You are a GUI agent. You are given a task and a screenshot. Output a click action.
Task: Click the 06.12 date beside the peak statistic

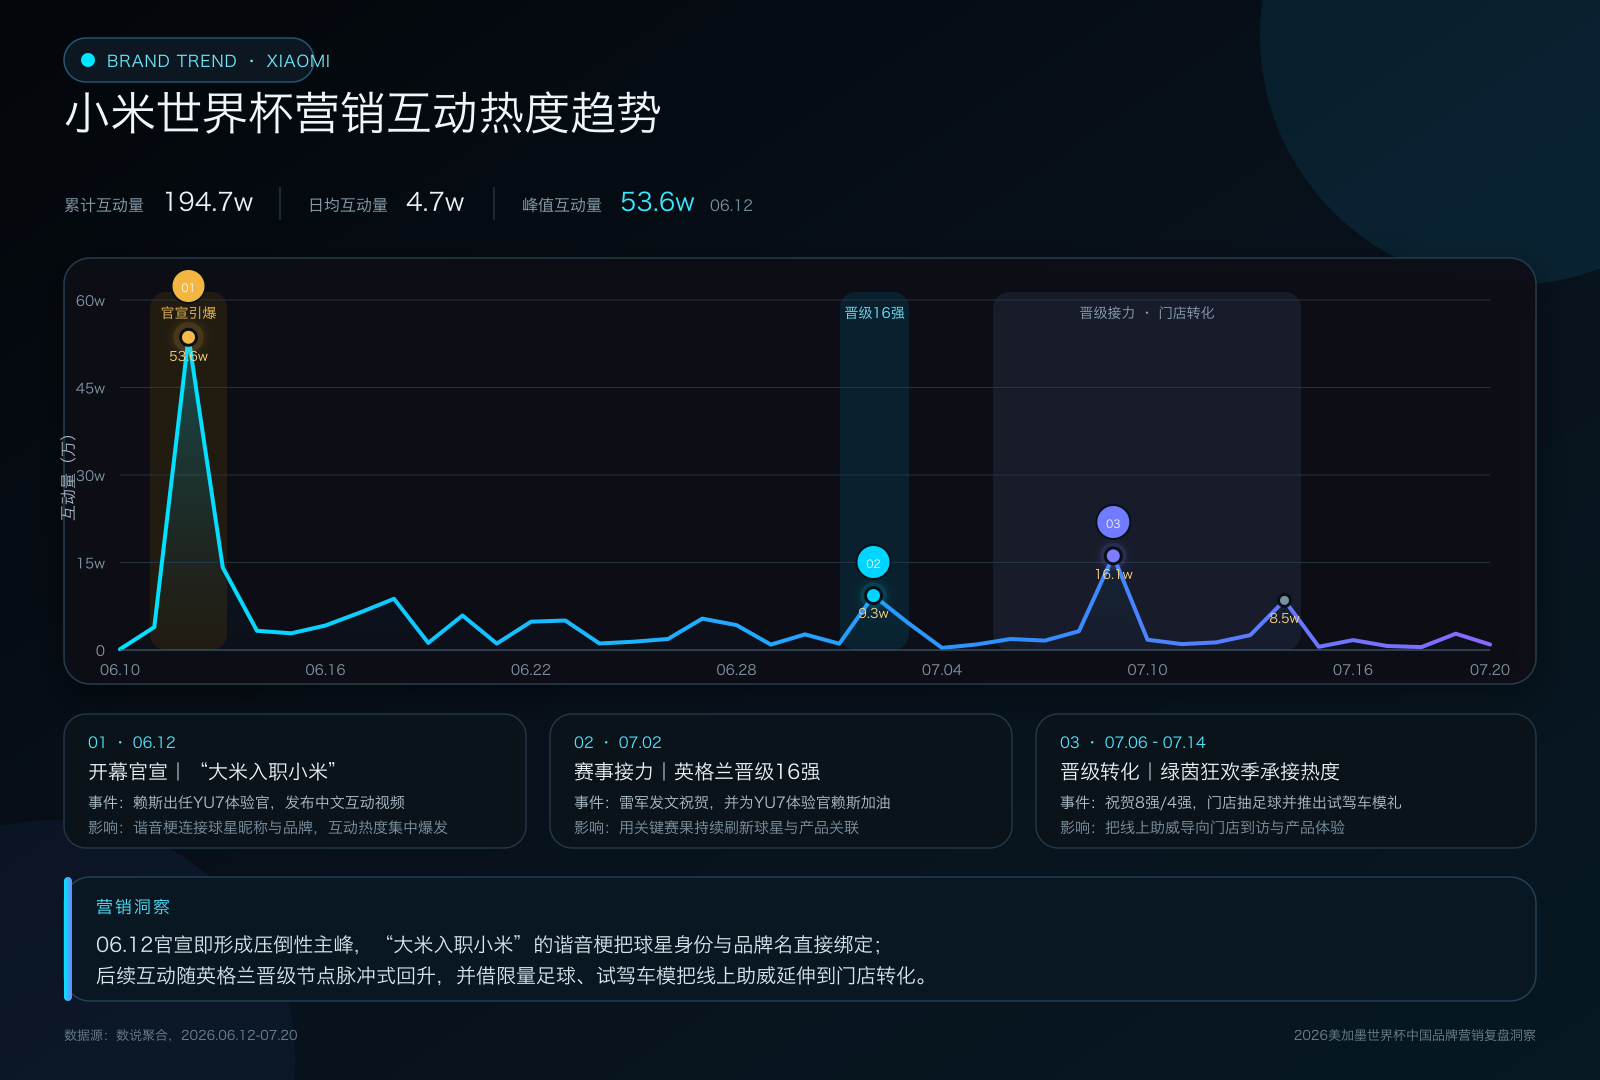[x=731, y=205]
